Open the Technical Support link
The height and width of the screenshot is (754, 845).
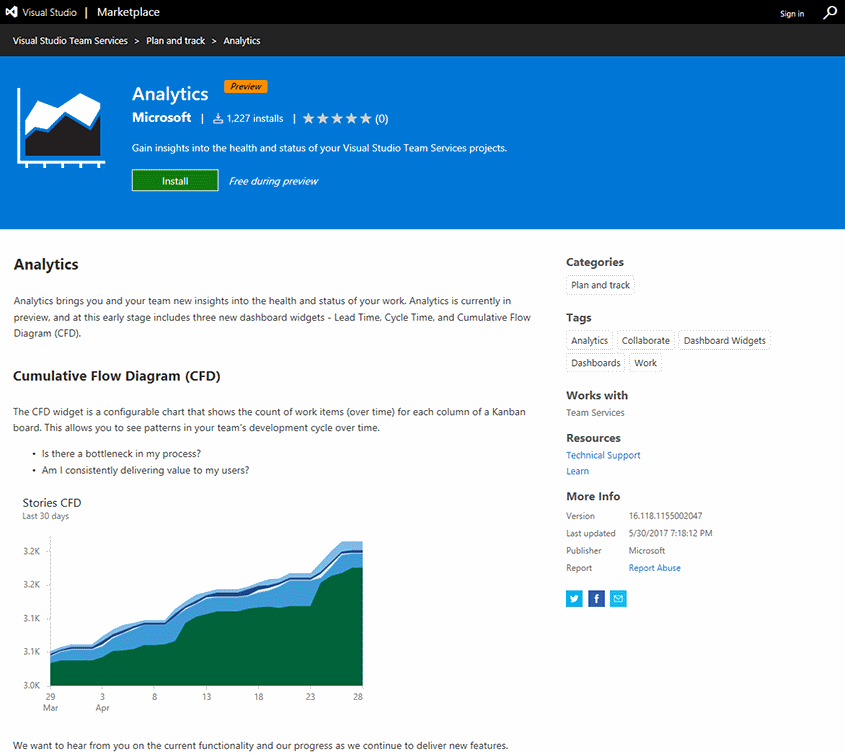pyautogui.click(x=603, y=455)
